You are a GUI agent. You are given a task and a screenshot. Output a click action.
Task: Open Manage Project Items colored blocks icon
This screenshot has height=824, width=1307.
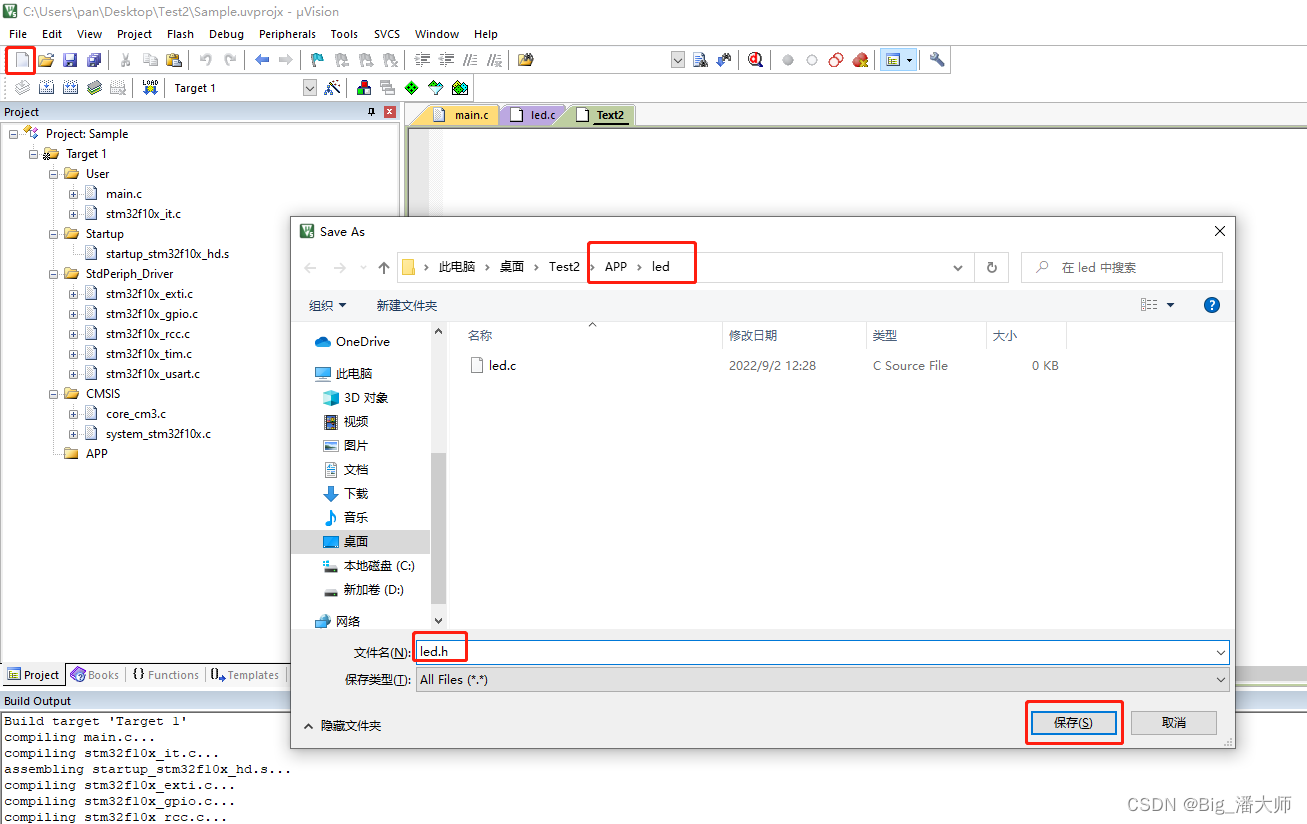(x=364, y=88)
